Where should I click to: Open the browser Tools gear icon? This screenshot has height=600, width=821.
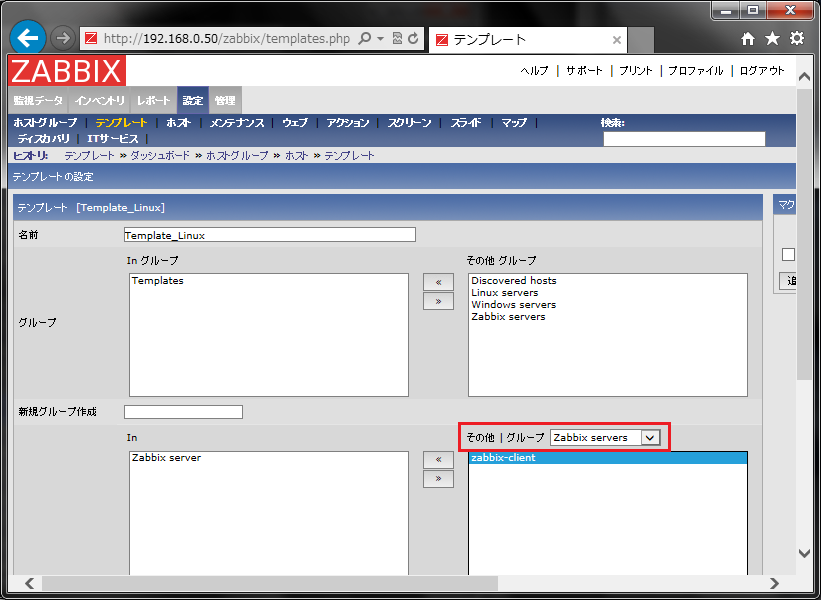(x=797, y=38)
